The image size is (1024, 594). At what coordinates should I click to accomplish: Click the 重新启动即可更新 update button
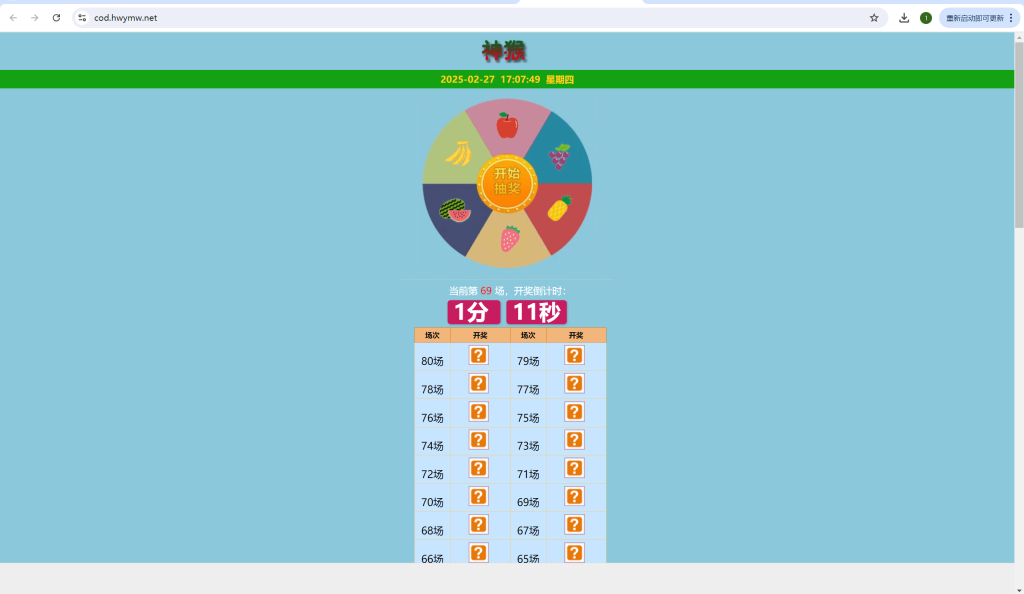pyautogui.click(x=974, y=18)
